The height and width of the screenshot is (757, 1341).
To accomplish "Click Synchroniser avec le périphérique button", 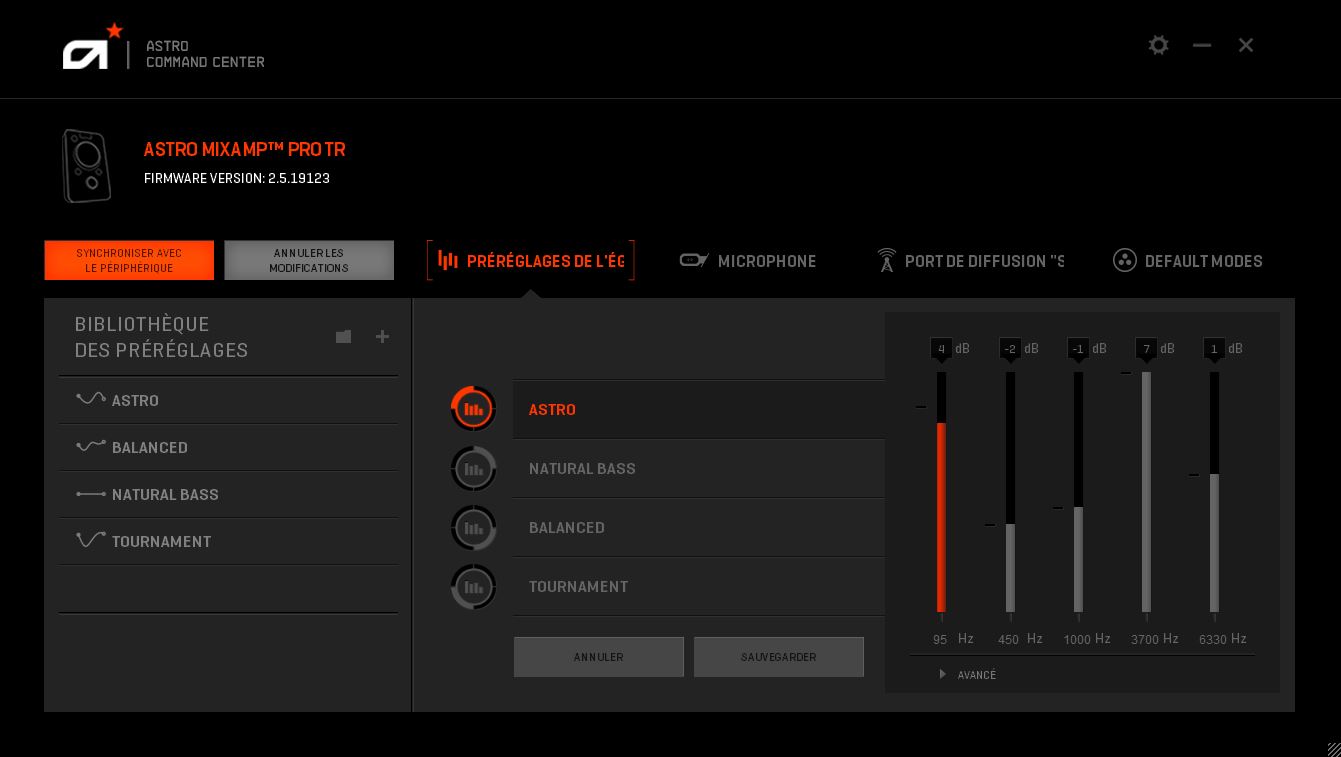I will [x=129, y=260].
